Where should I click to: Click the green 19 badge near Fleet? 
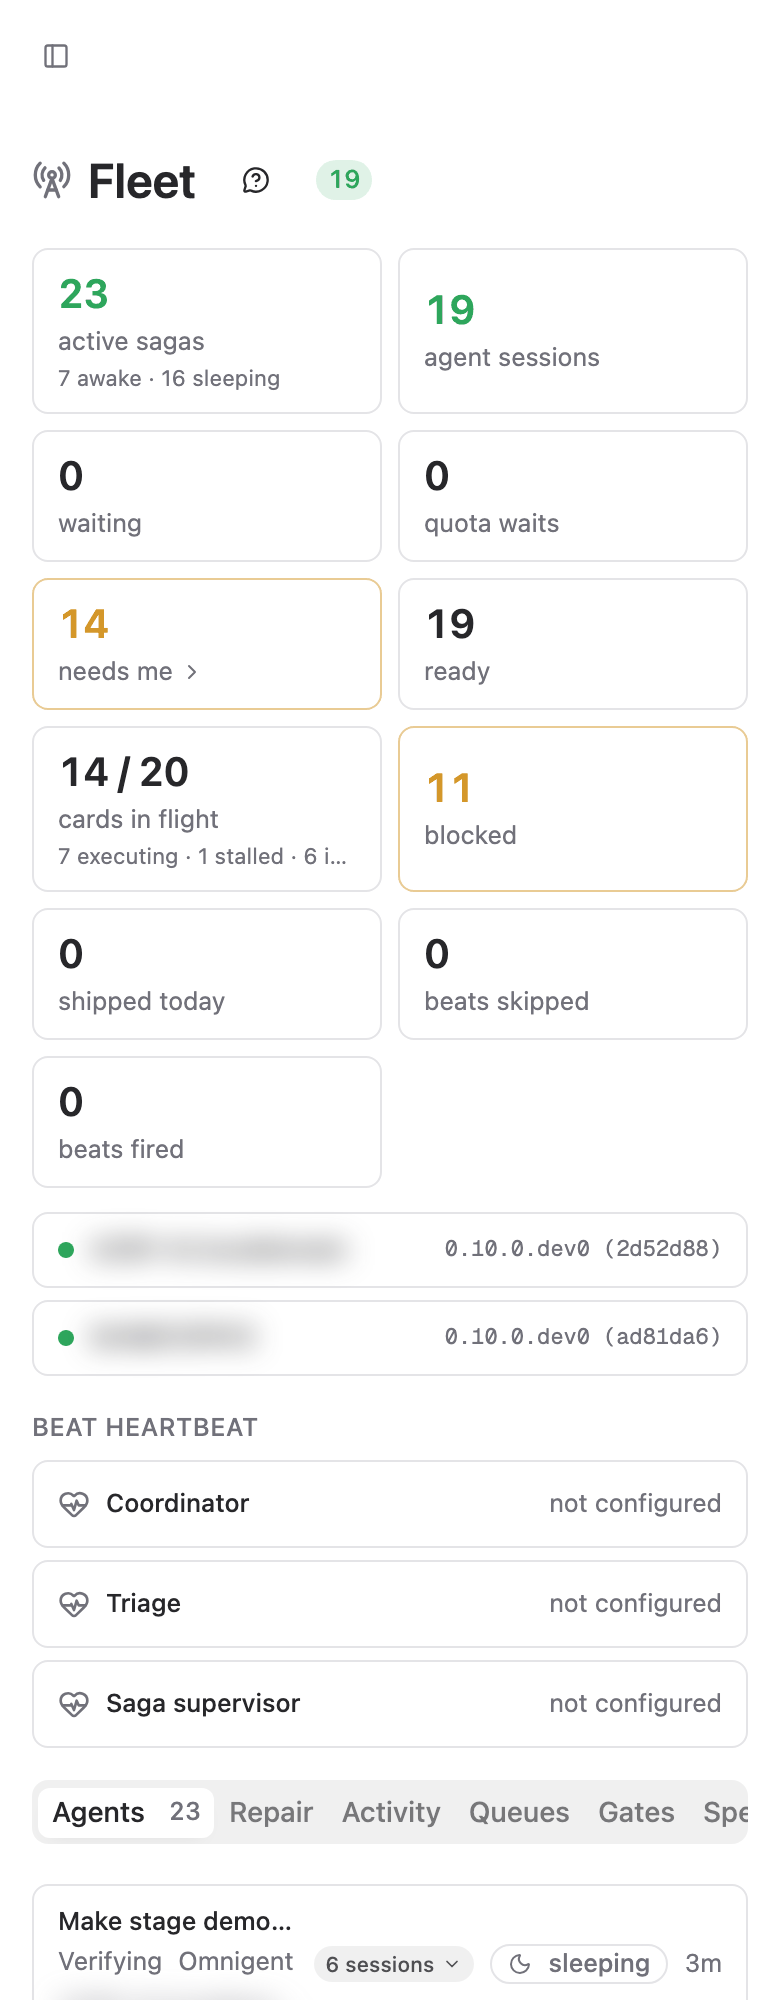click(344, 180)
